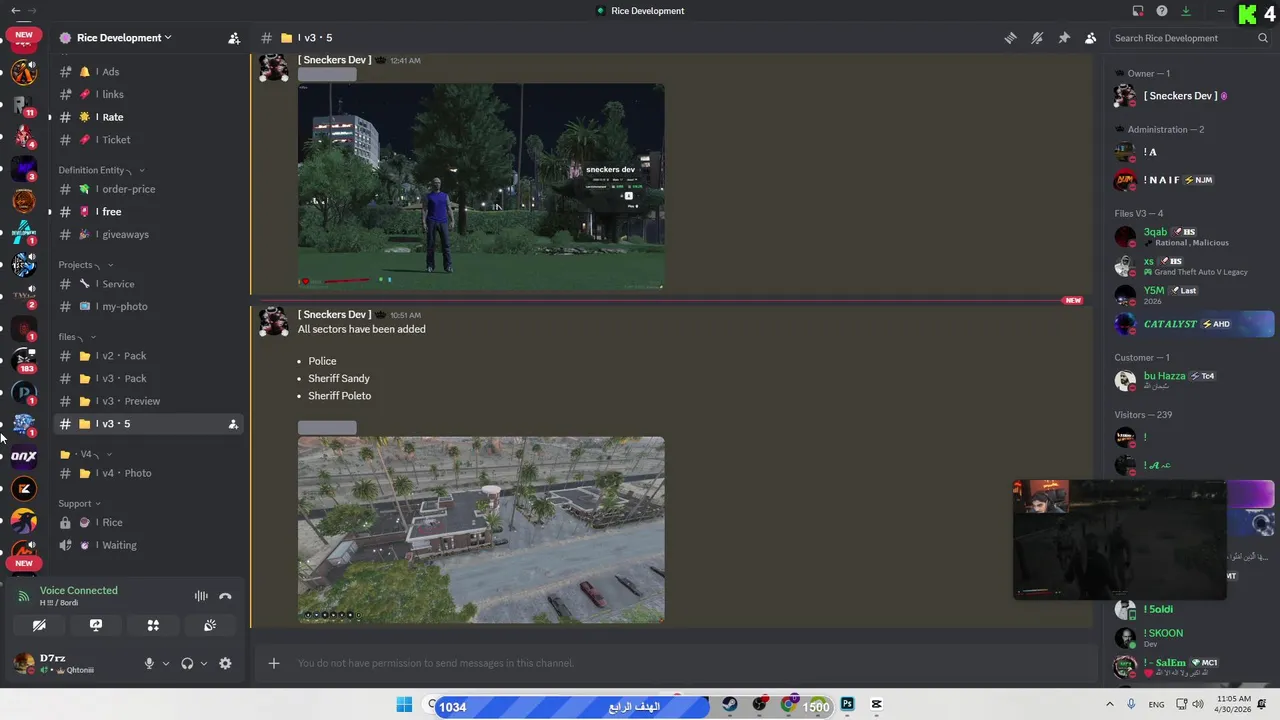Click invite people icon beside server name
Viewport: 1280px width, 720px height.
point(234,38)
